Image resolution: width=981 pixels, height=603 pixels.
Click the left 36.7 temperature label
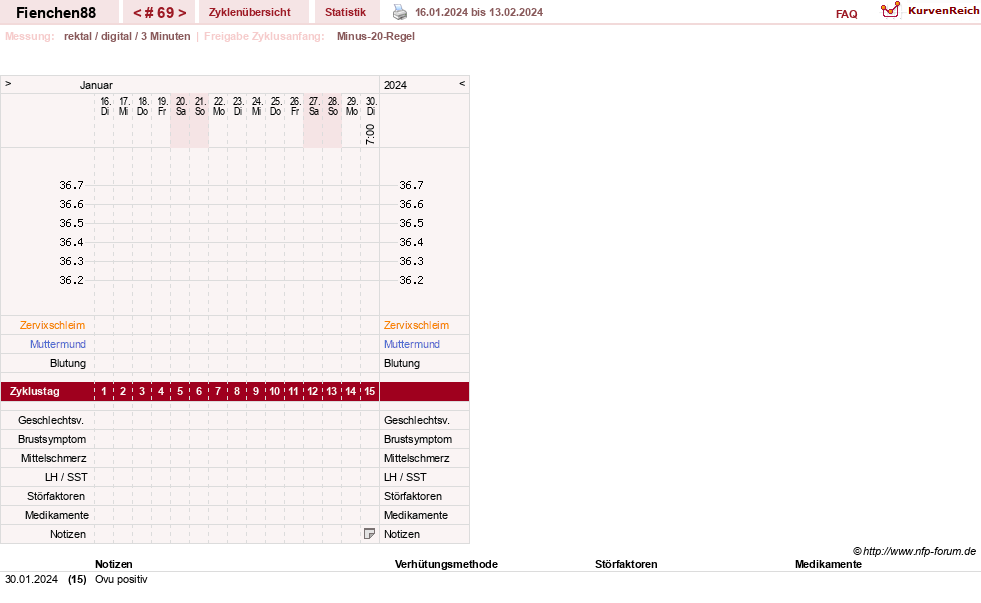point(71,185)
